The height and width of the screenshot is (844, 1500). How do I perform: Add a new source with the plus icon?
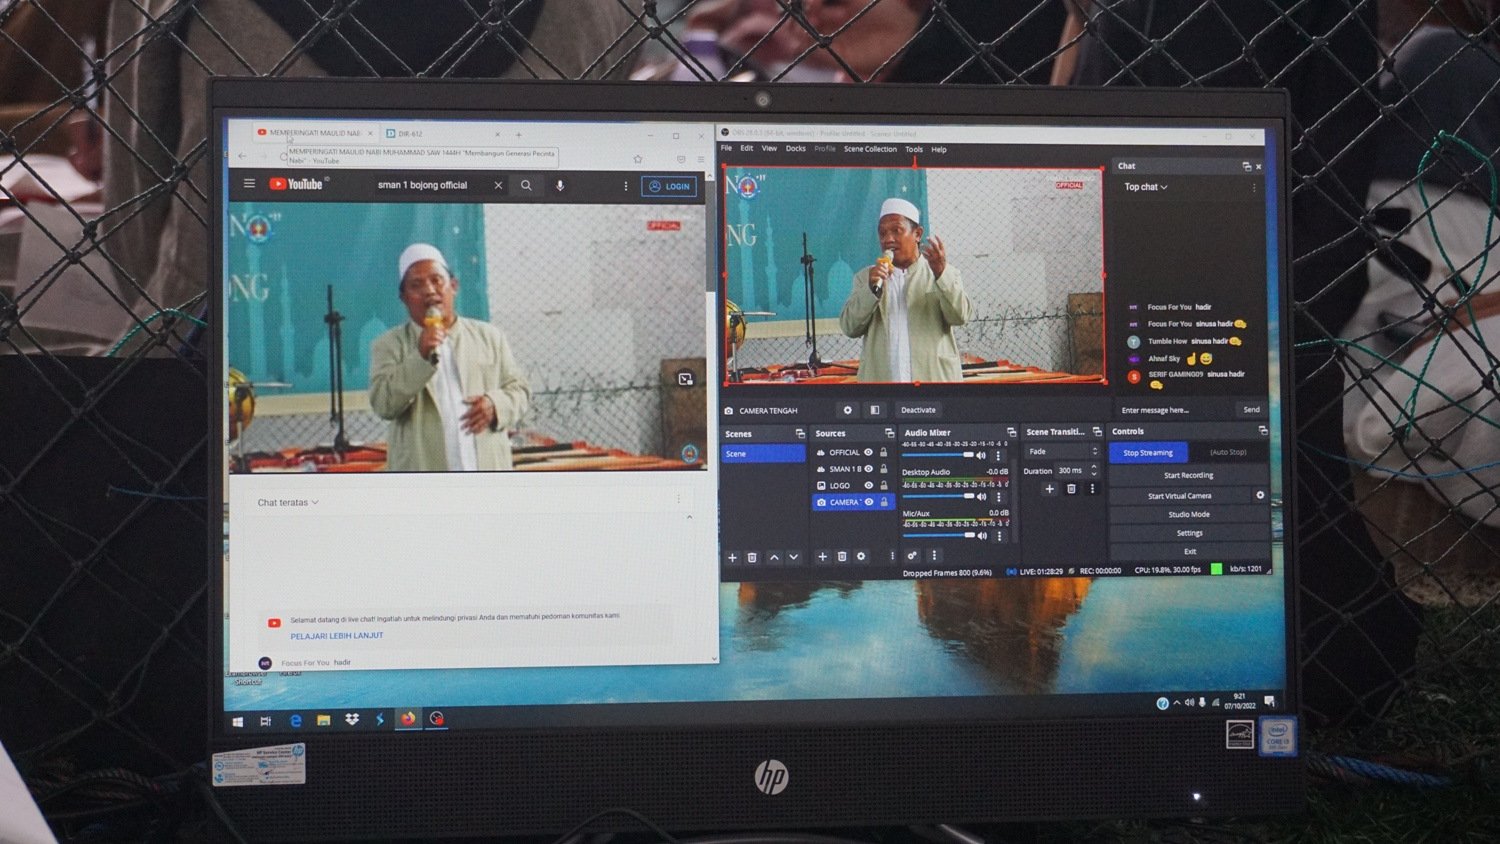(822, 557)
